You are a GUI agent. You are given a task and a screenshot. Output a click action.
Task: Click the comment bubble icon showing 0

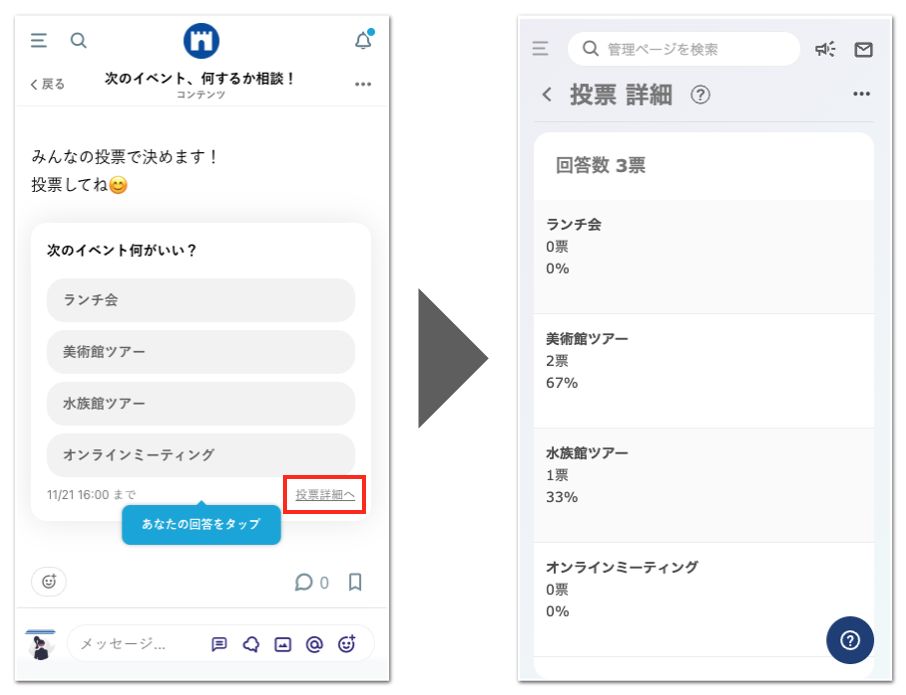click(x=303, y=581)
